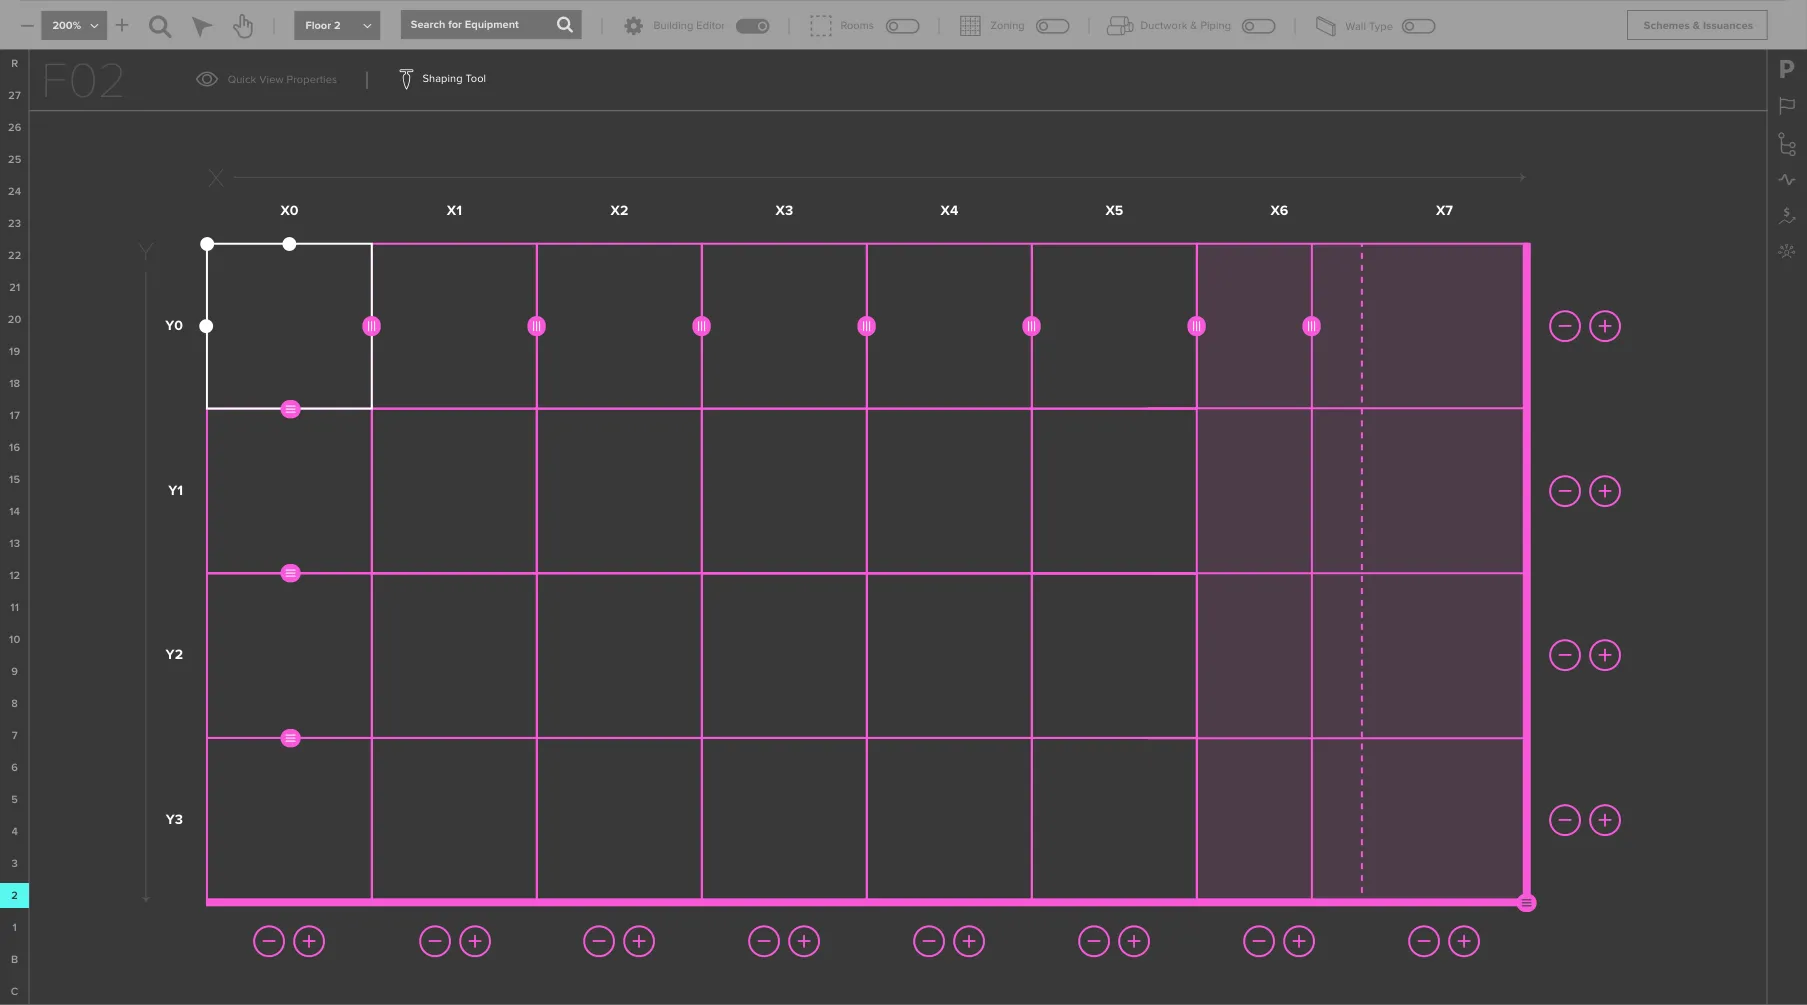This screenshot has height=1005, width=1807.
Task: Select the Shaping Tool
Action: (442, 79)
